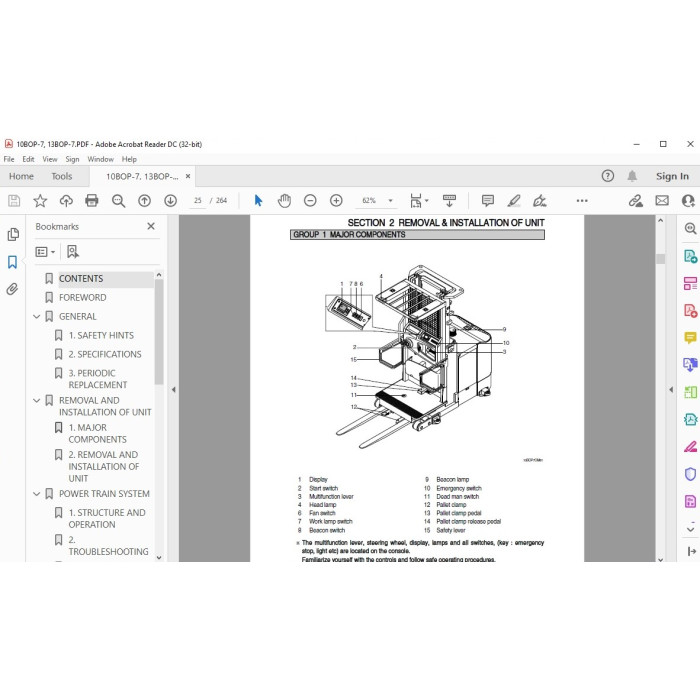Open the Edit menu
700x700 pixels.
coord(28,159)
